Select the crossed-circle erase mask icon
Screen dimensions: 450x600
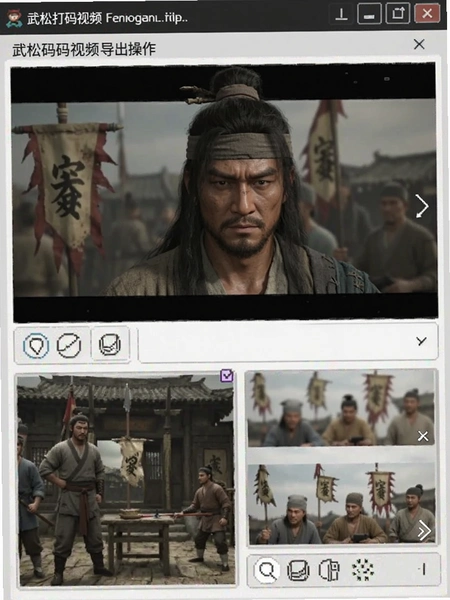click(x=69, y=345)
